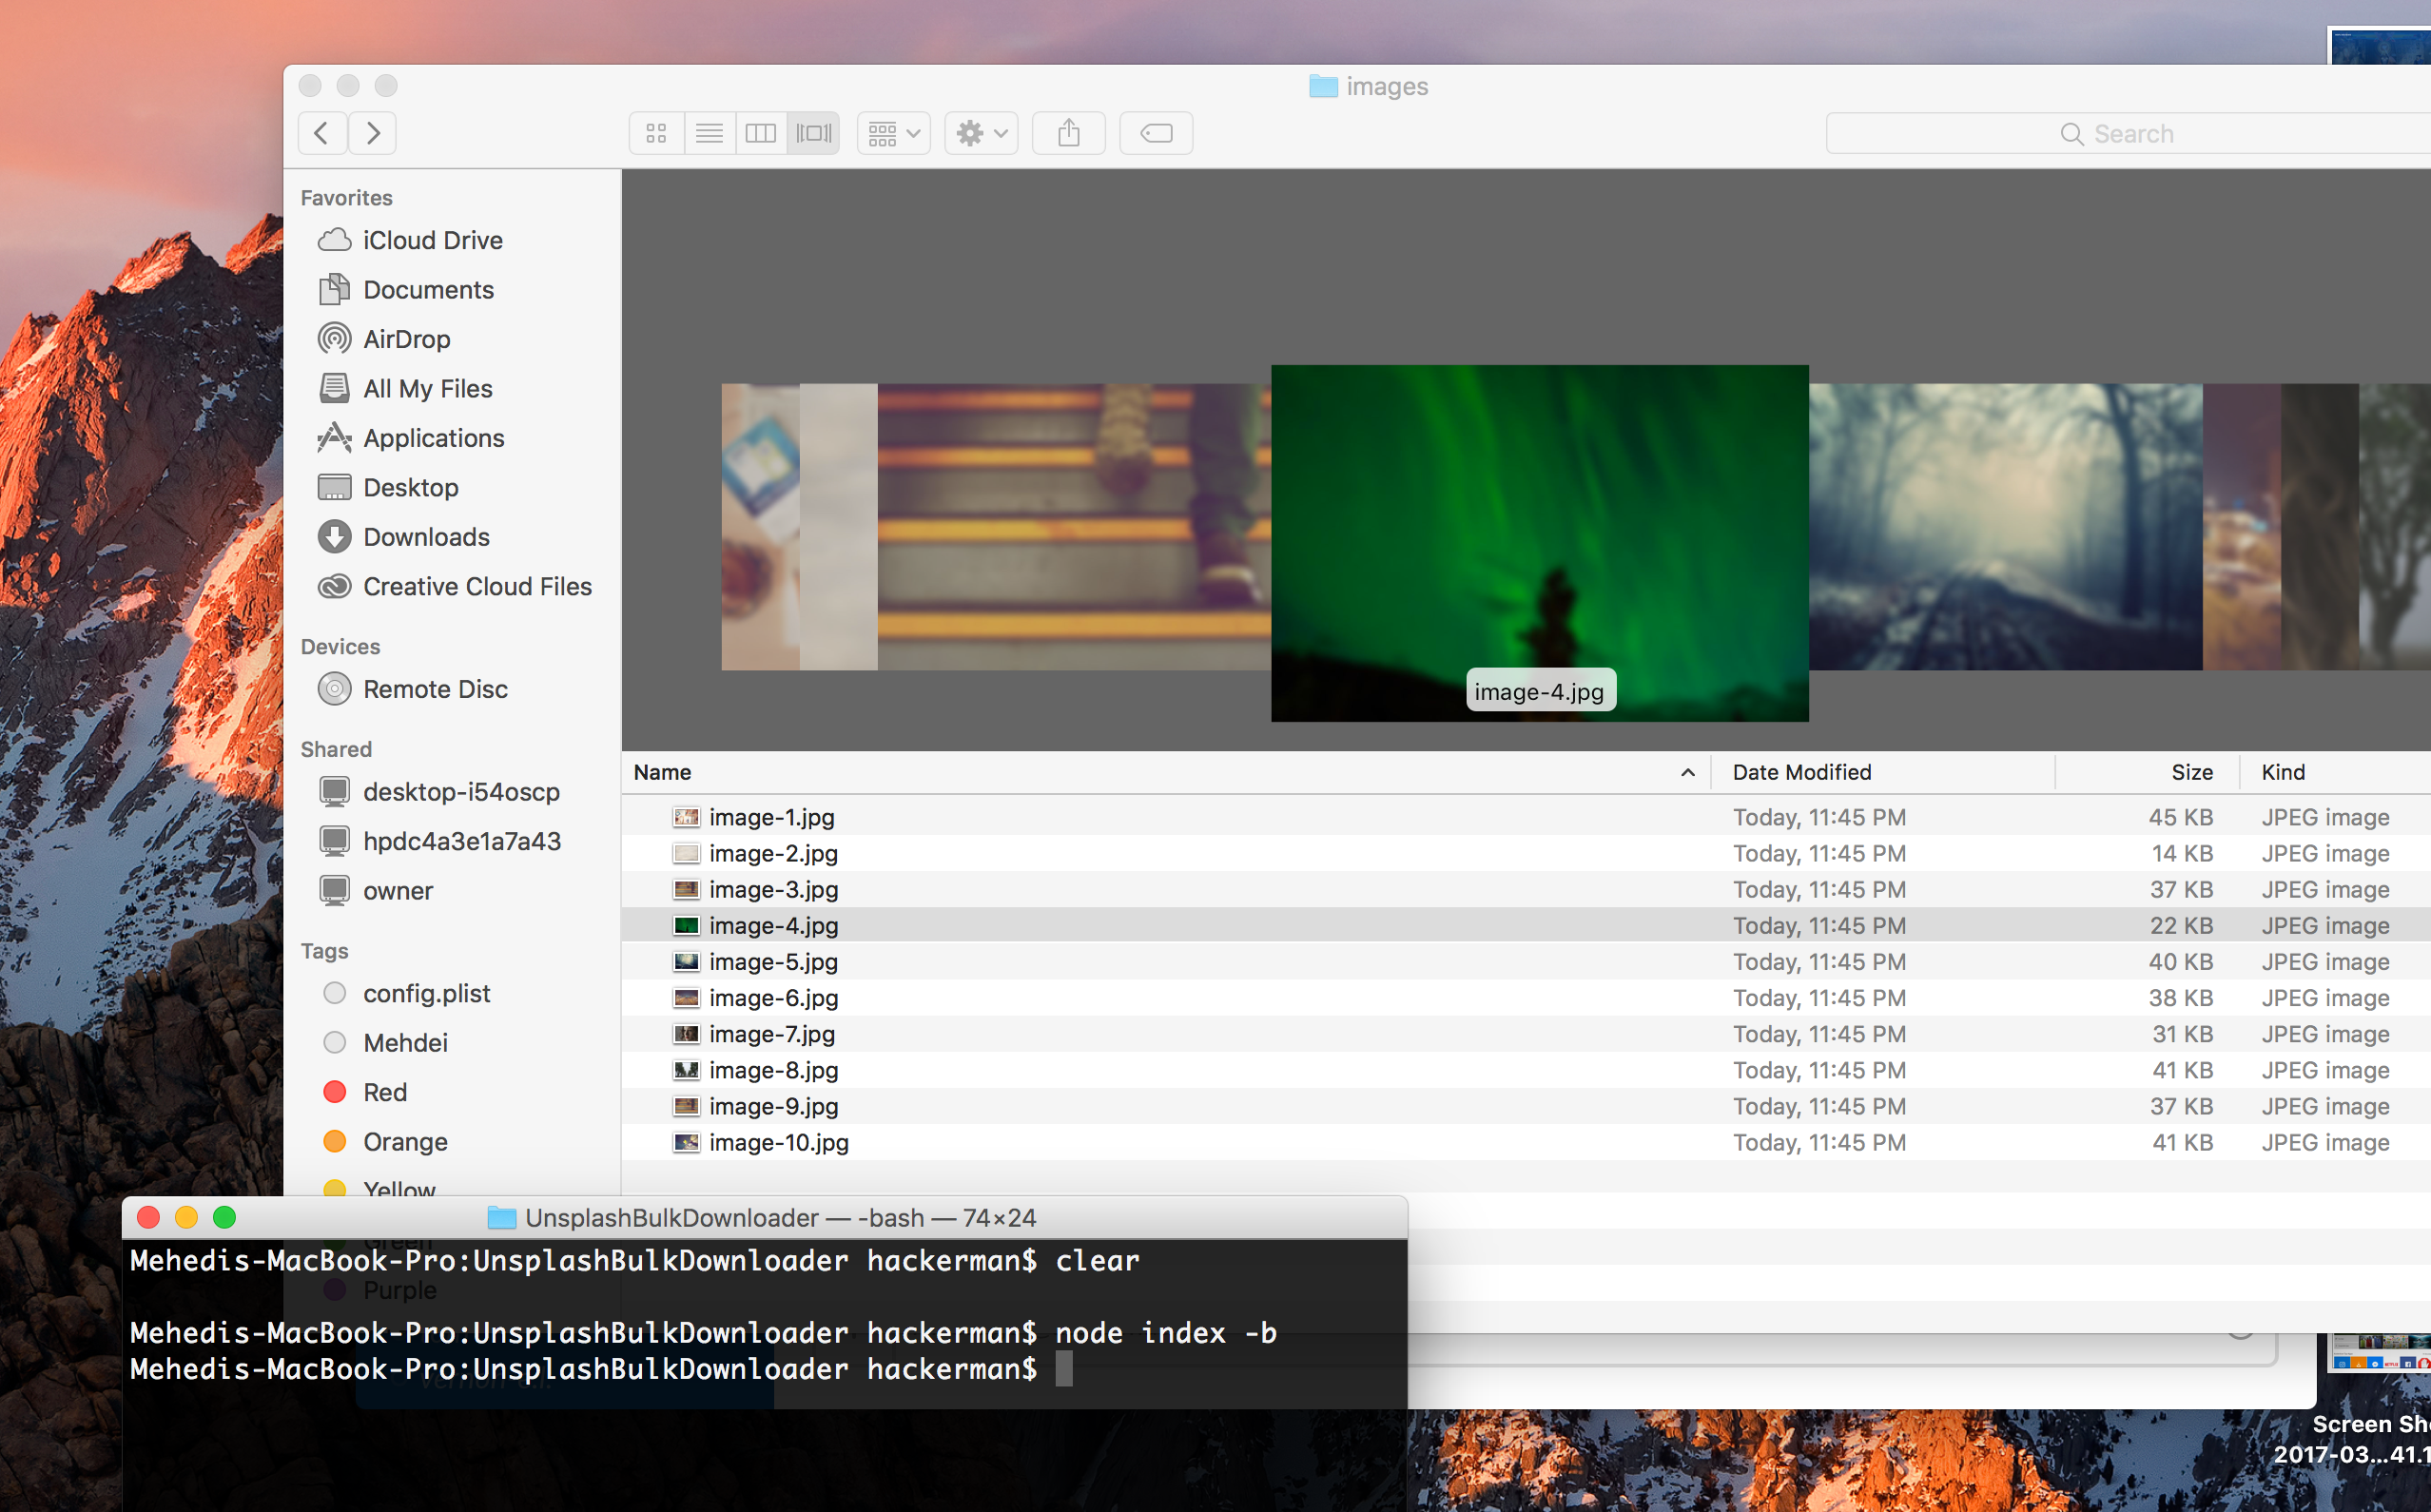Switch to list view in Finder
2431x1512 pixels.
point(709,133)
